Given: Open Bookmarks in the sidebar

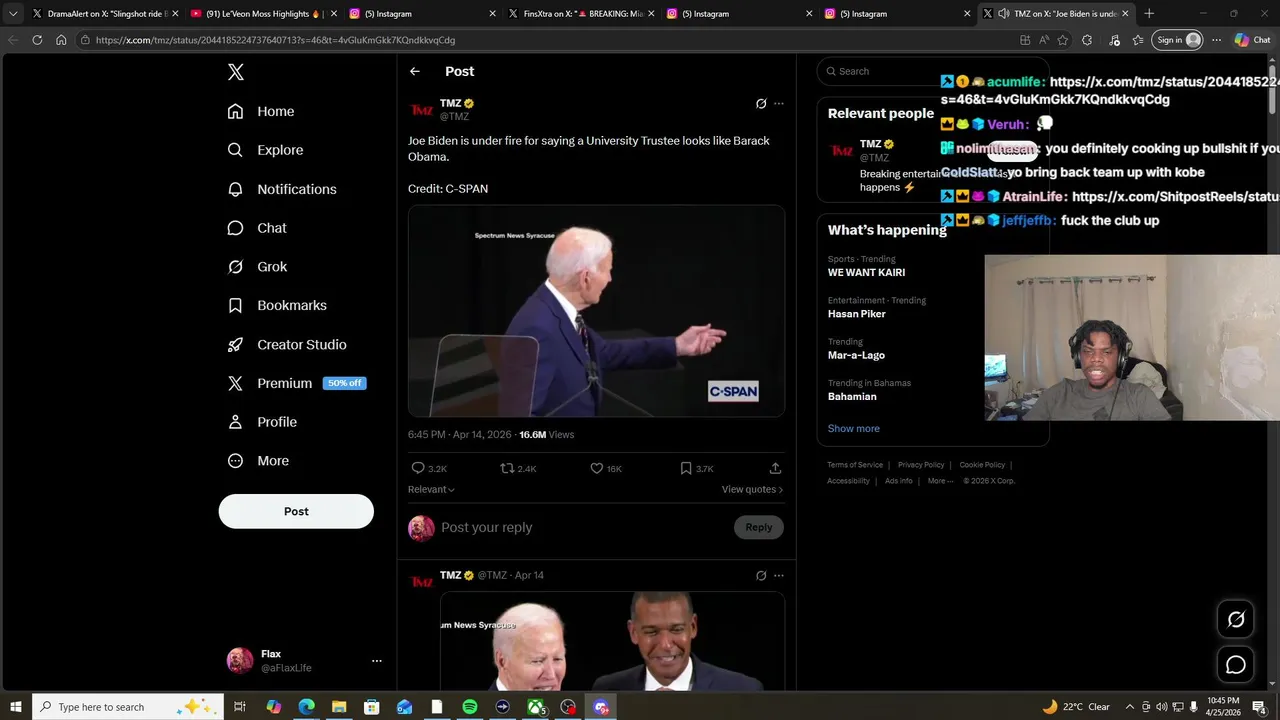Looking at the screenshot, I should [277, 305].
